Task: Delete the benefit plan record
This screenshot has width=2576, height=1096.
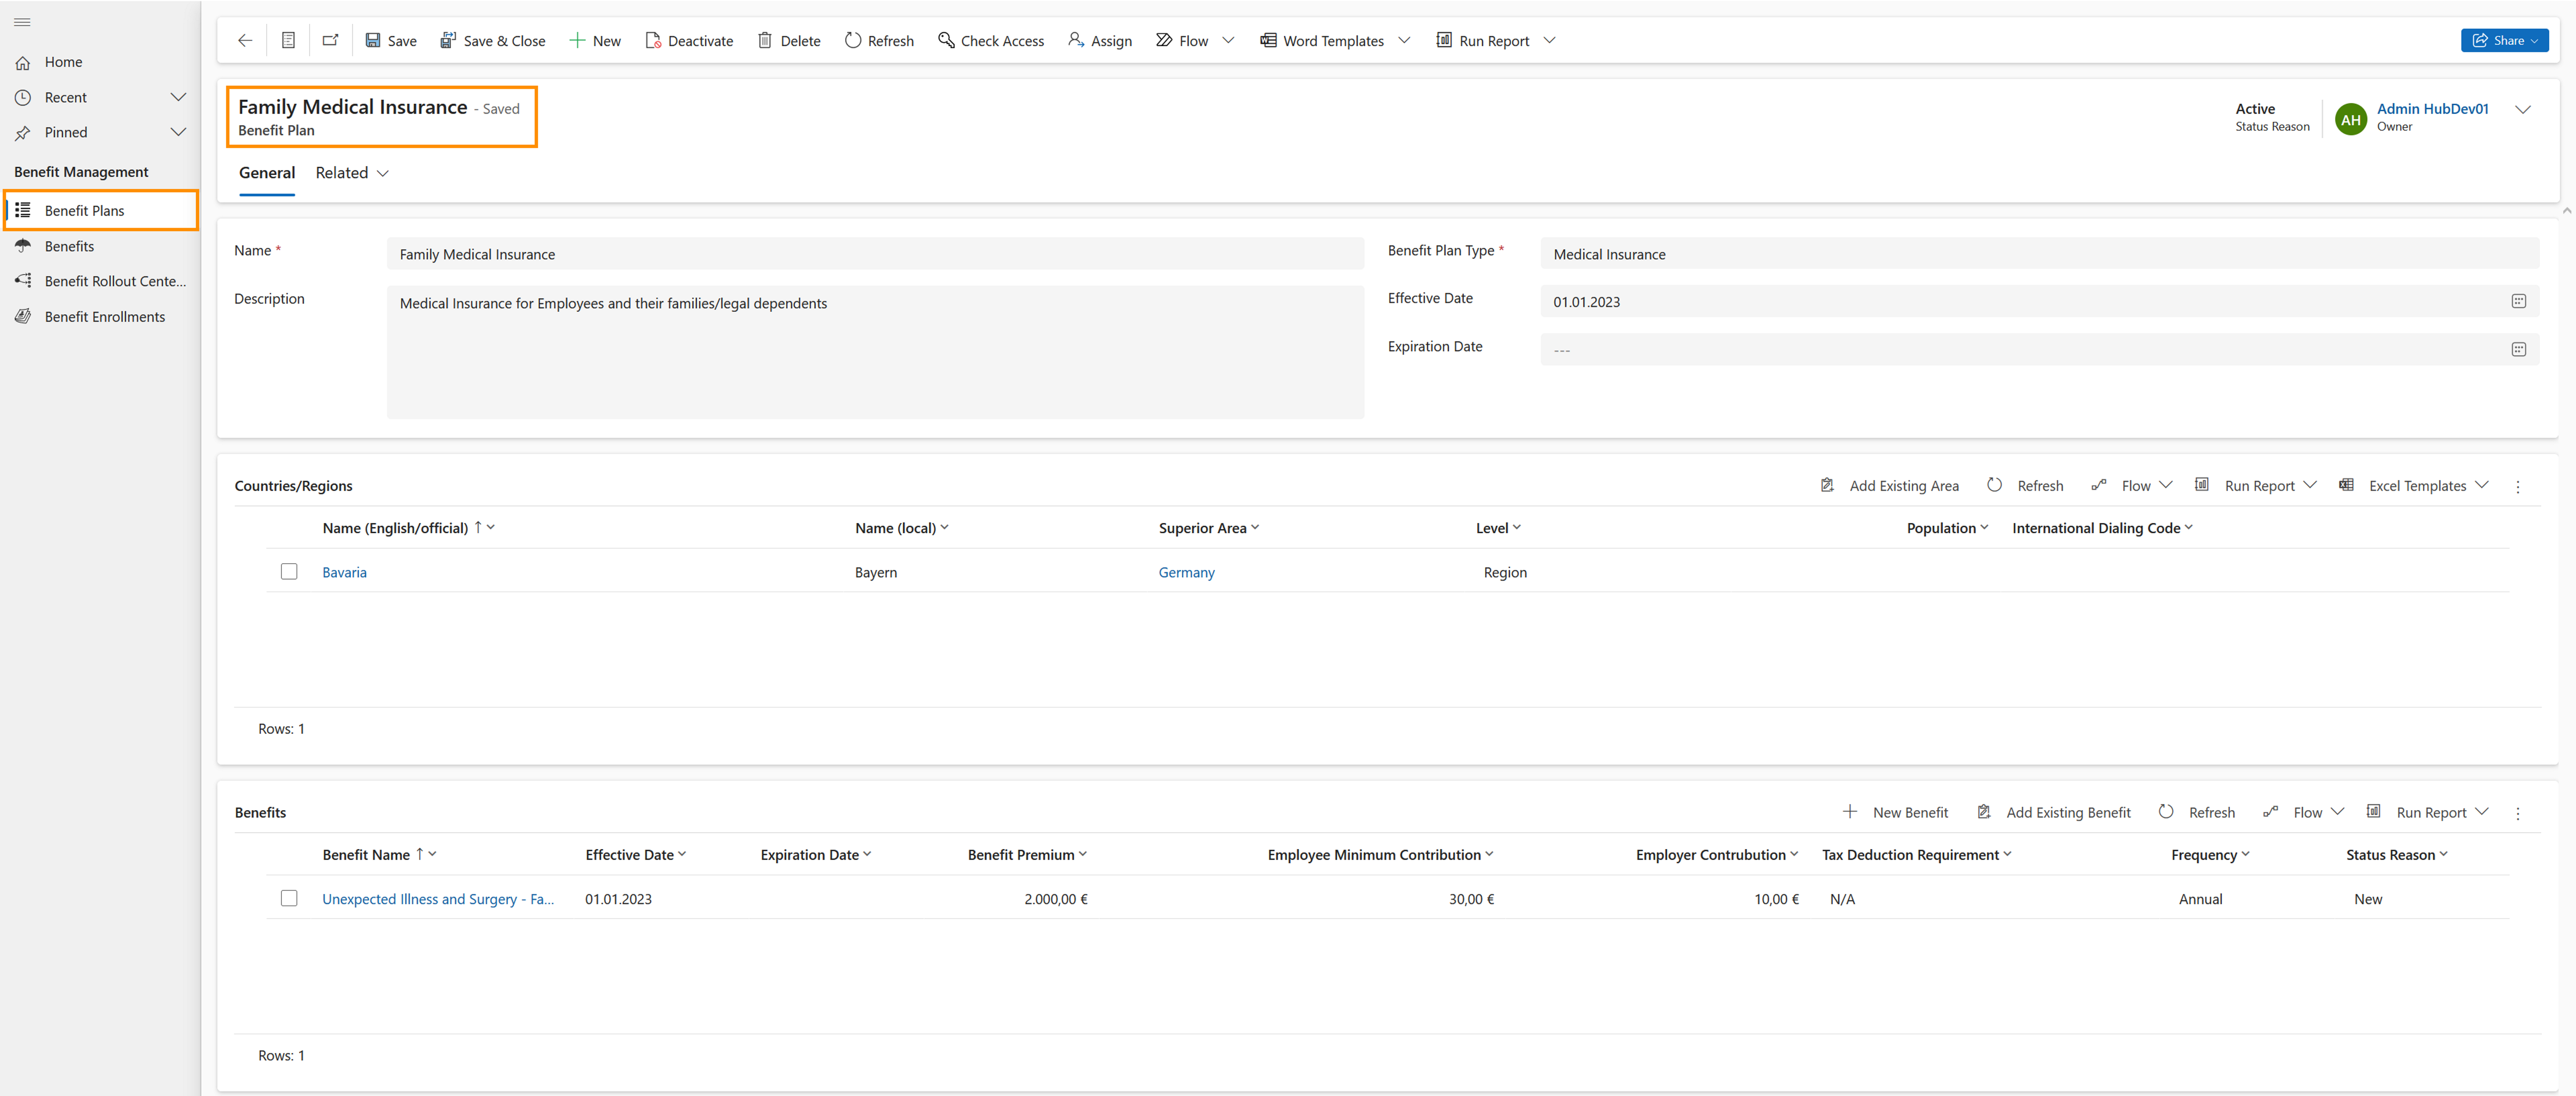Action: [x=789, y=41]
